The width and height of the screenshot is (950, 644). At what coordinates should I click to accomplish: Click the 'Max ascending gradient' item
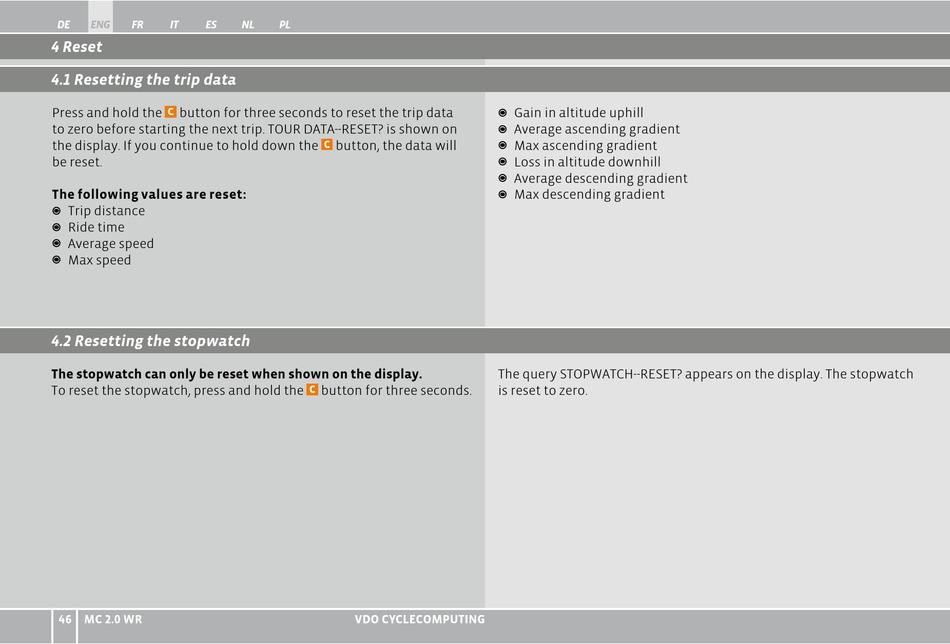coord(585,145)
